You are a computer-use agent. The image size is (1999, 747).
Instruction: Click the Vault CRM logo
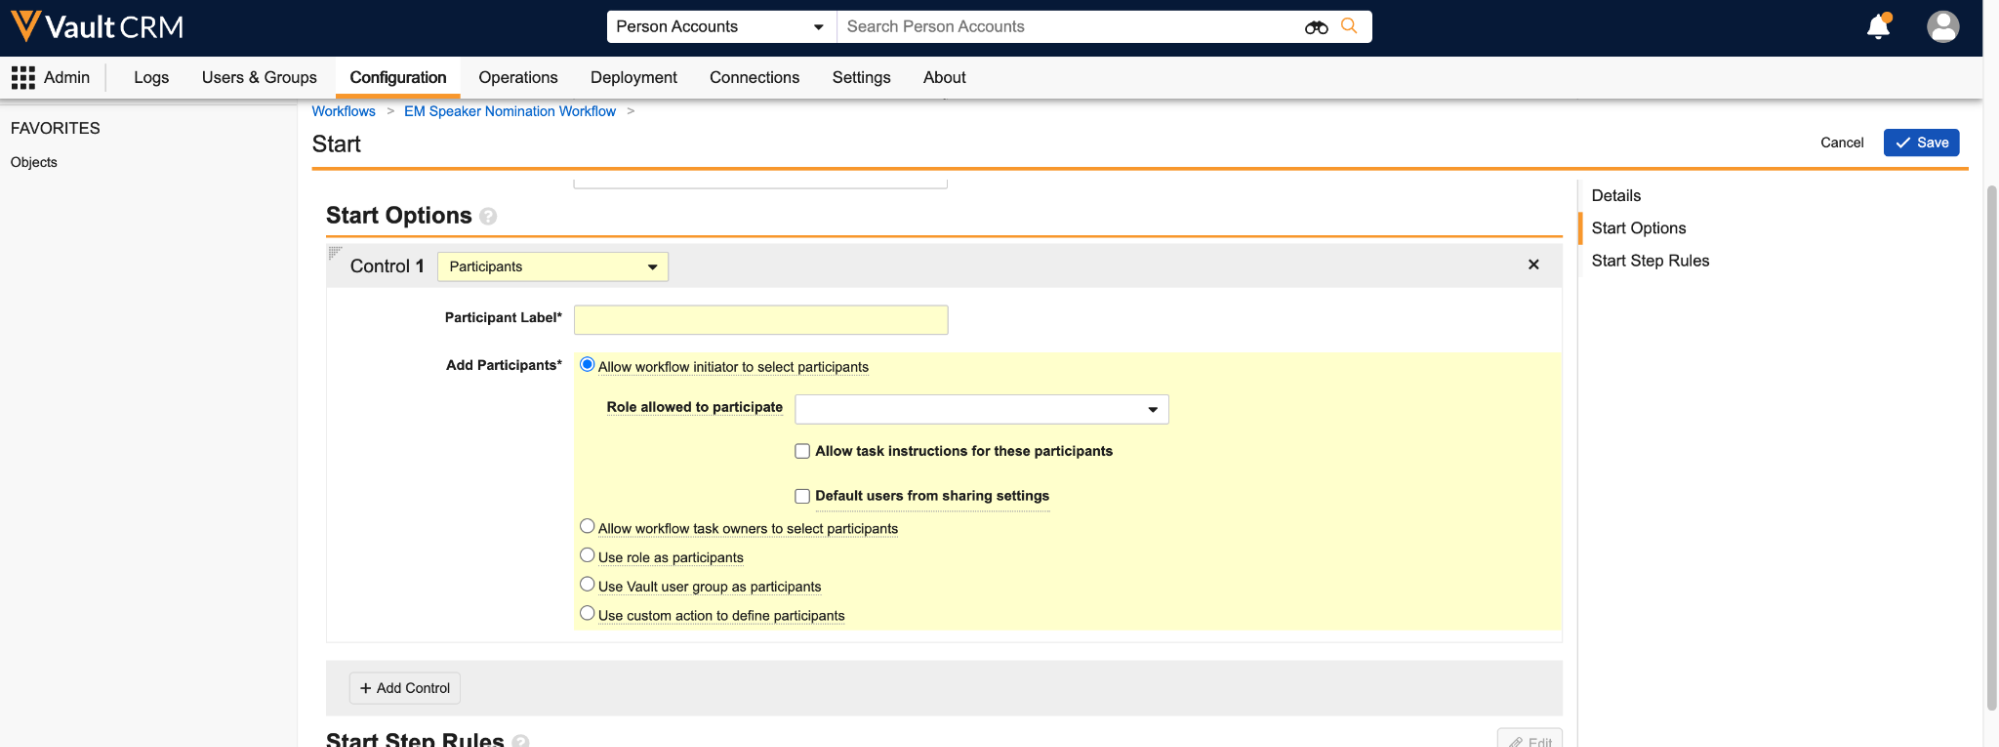tap(97, 26)
